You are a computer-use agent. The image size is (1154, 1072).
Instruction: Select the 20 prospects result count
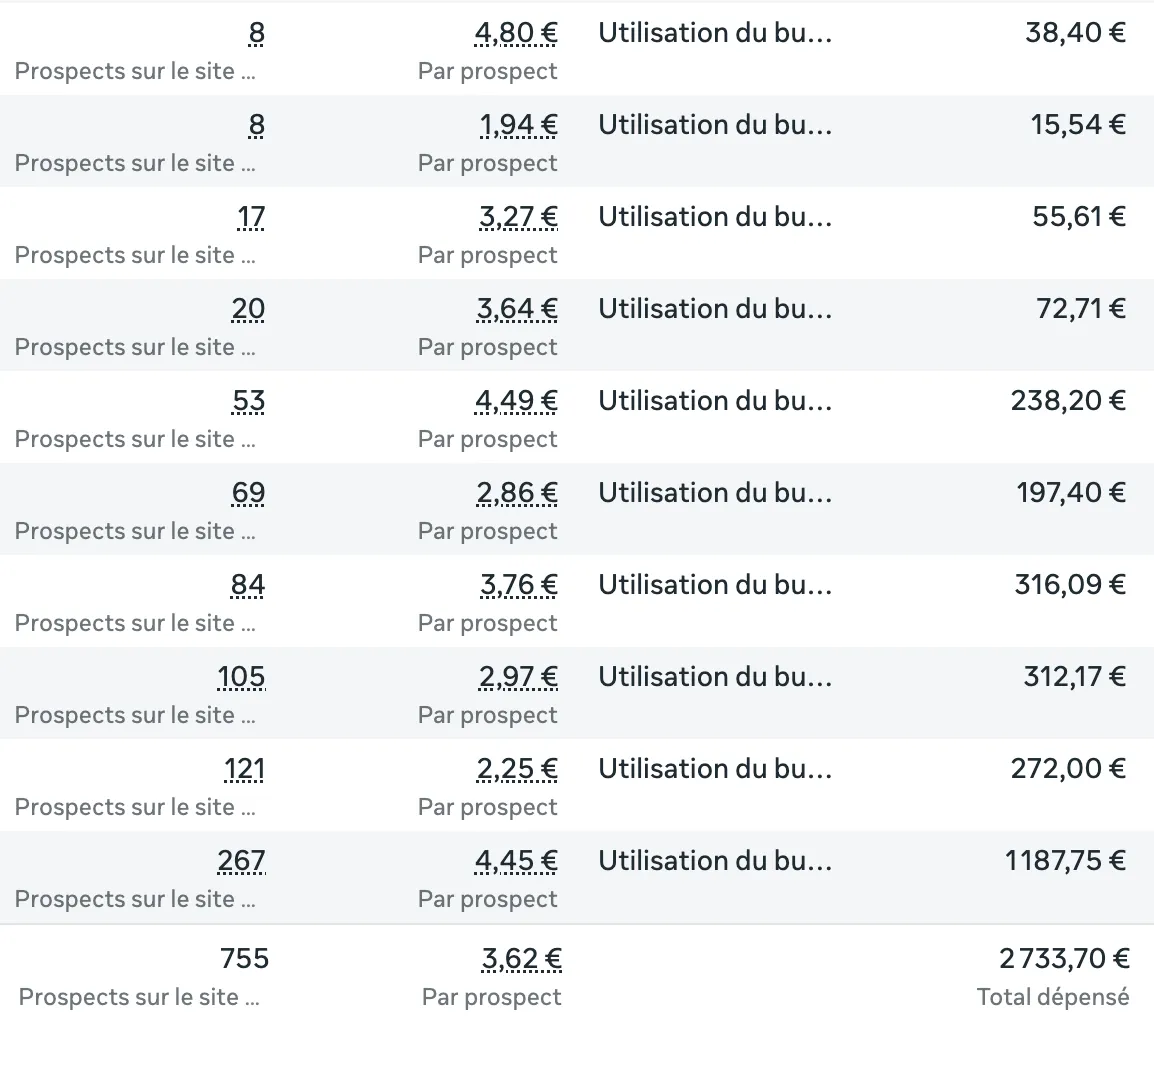[248, 309]
